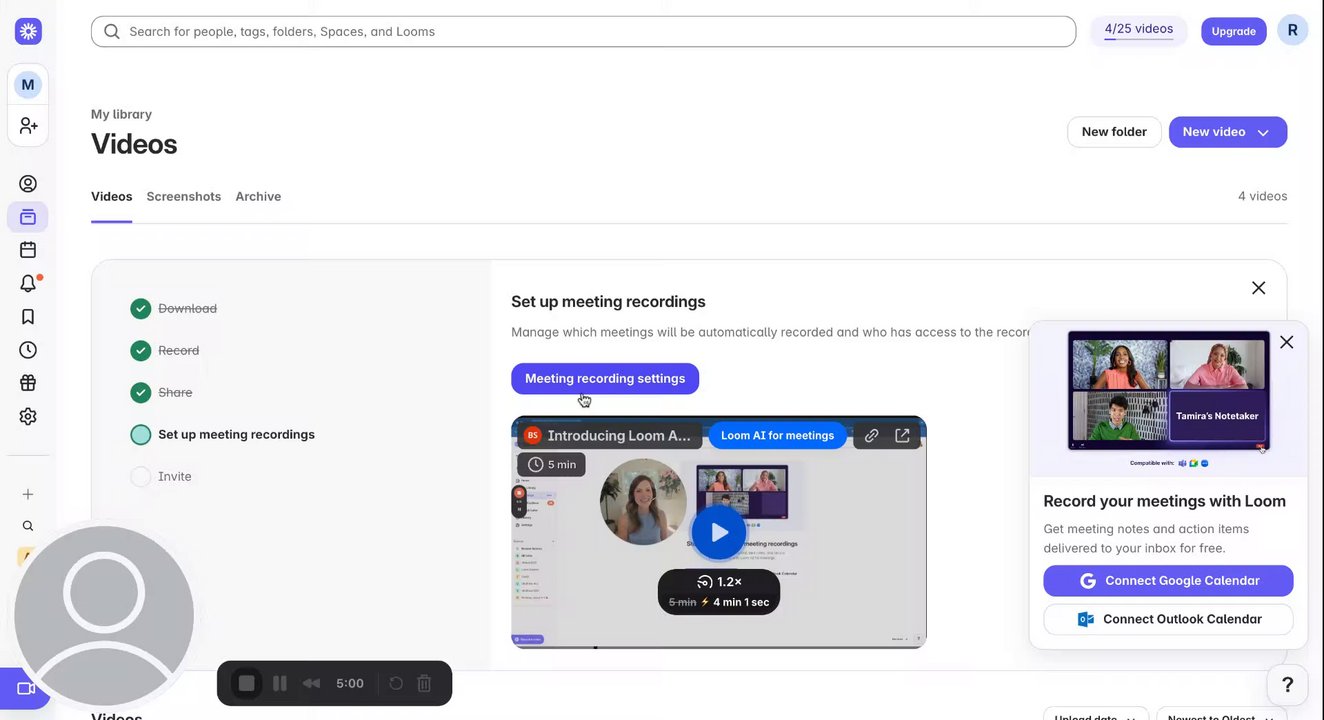
Task: Open Meeting recording settings
Action: (605, 378)
